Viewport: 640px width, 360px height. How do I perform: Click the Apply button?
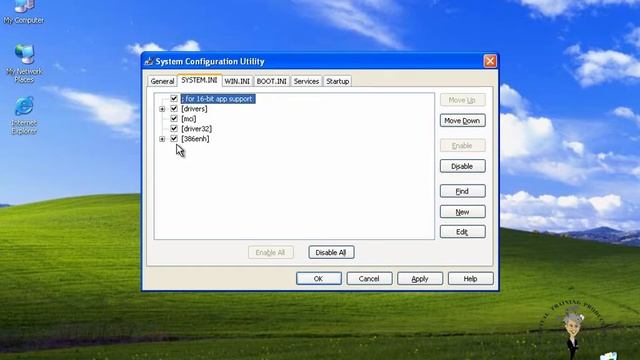[420, 278]
